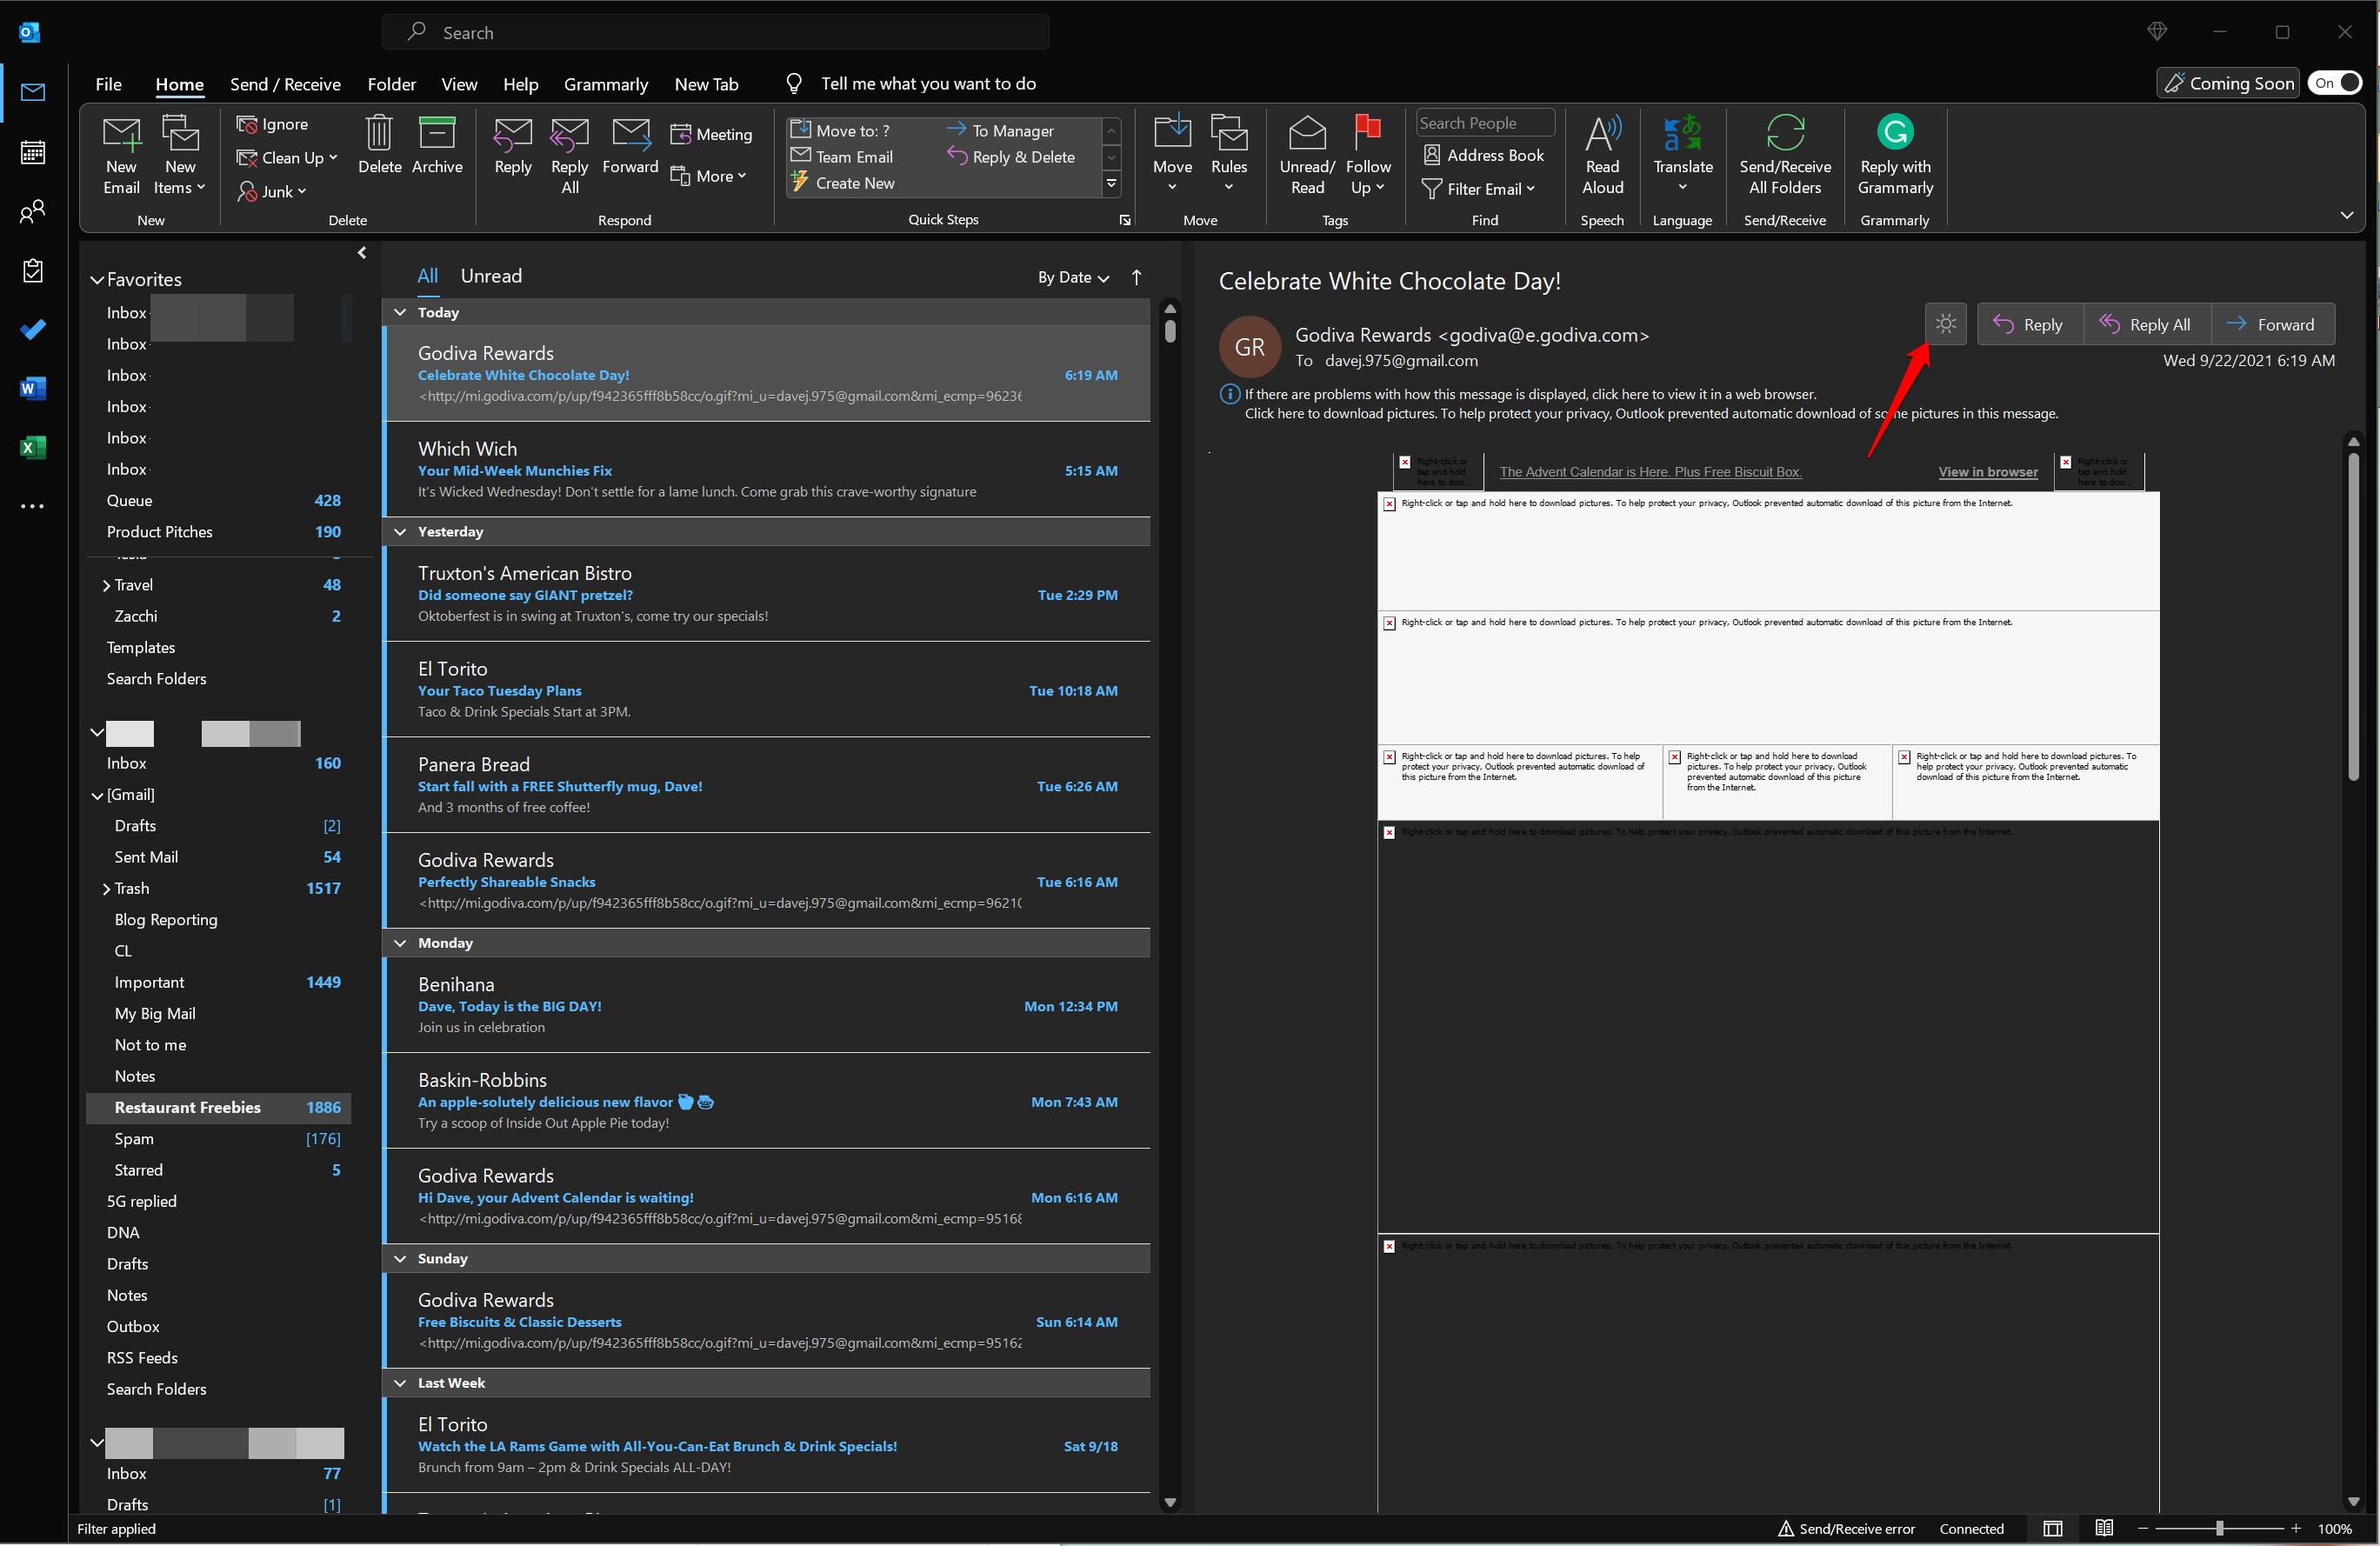Viewport: 2380px width, 1546px height.
Task: Open the Send/Receive ribbon tab
Action: (281, 82)
